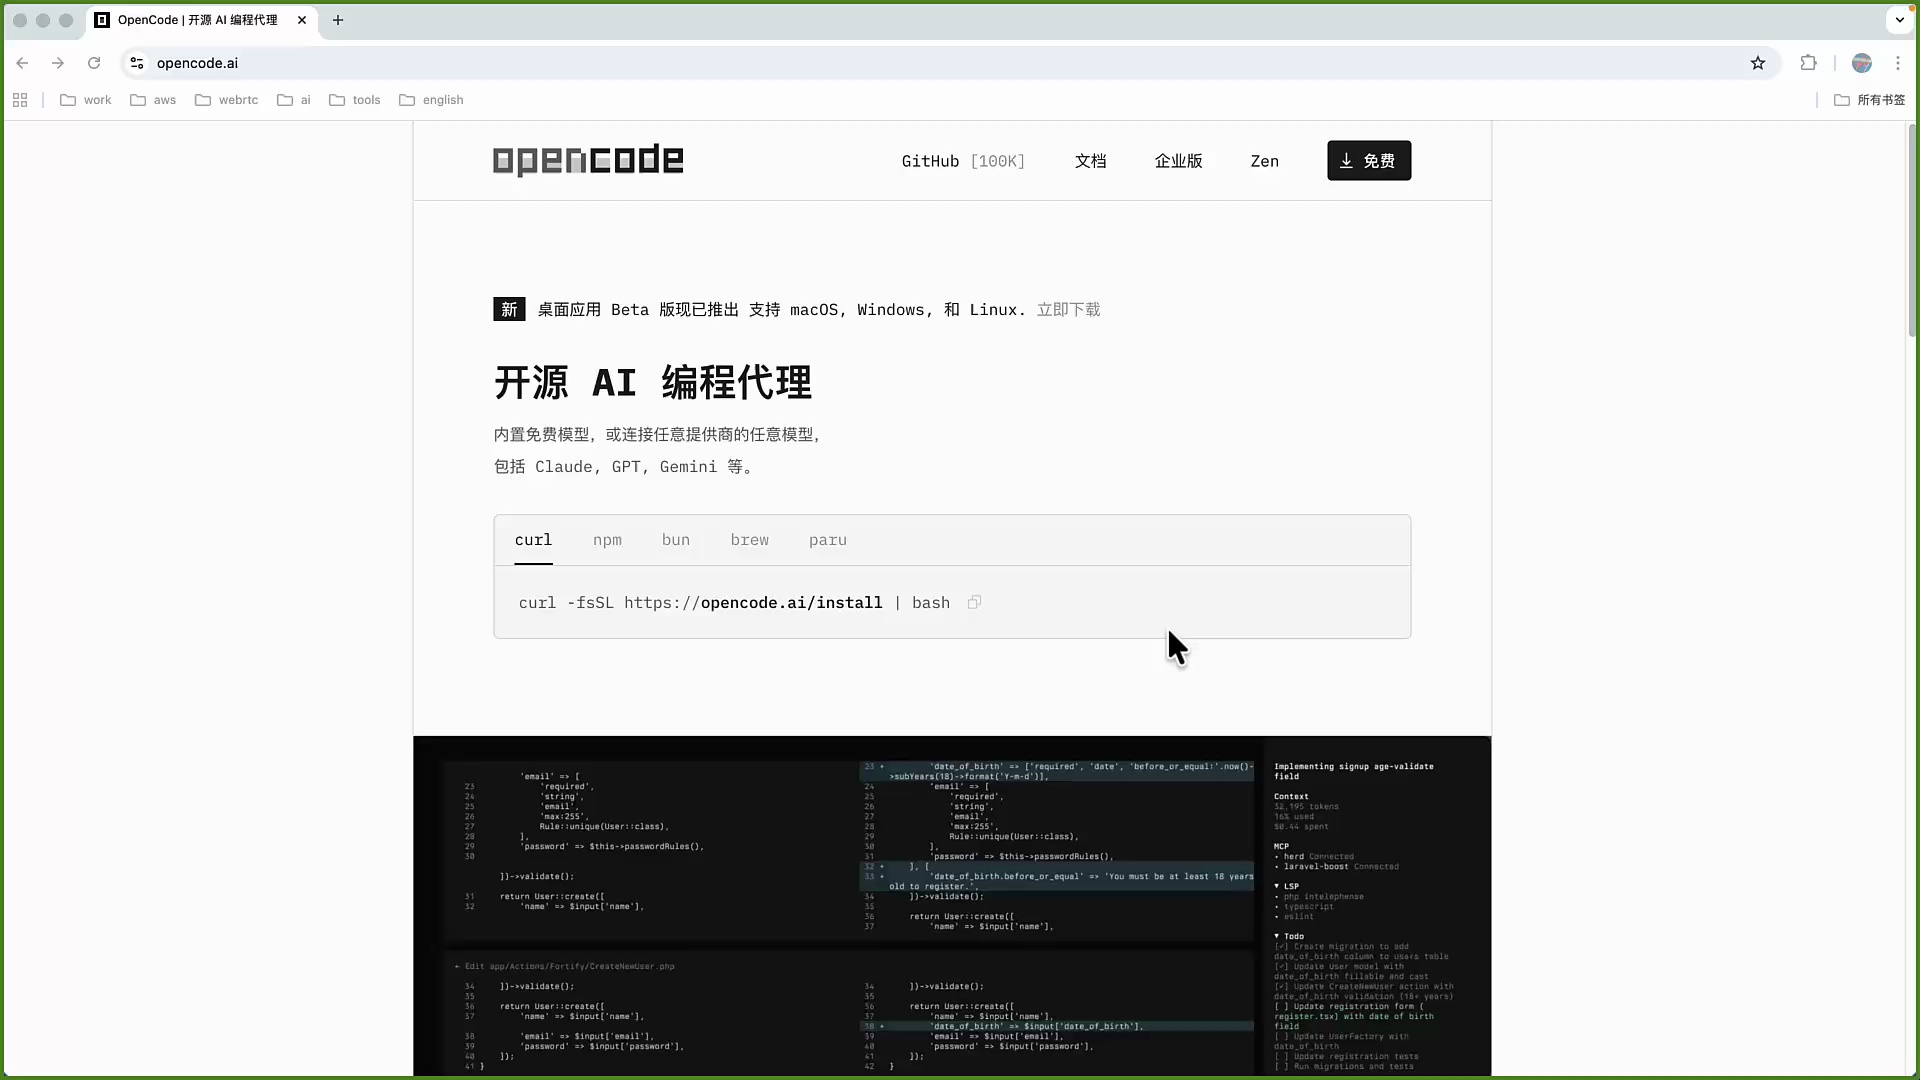
Task: Expand the tab search dropdown arrow
Action: [x=1900, y=20]
